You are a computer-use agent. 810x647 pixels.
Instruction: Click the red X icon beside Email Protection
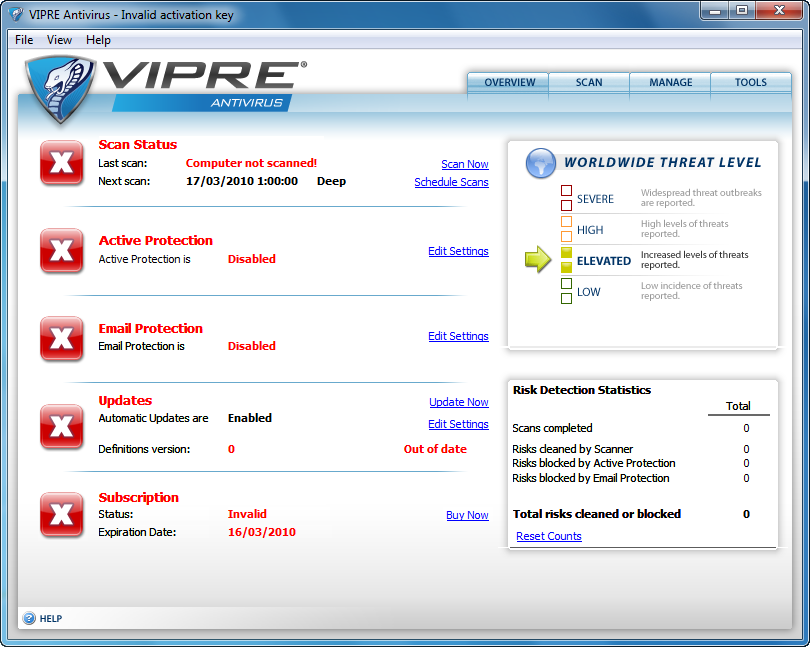click(61, 338)
